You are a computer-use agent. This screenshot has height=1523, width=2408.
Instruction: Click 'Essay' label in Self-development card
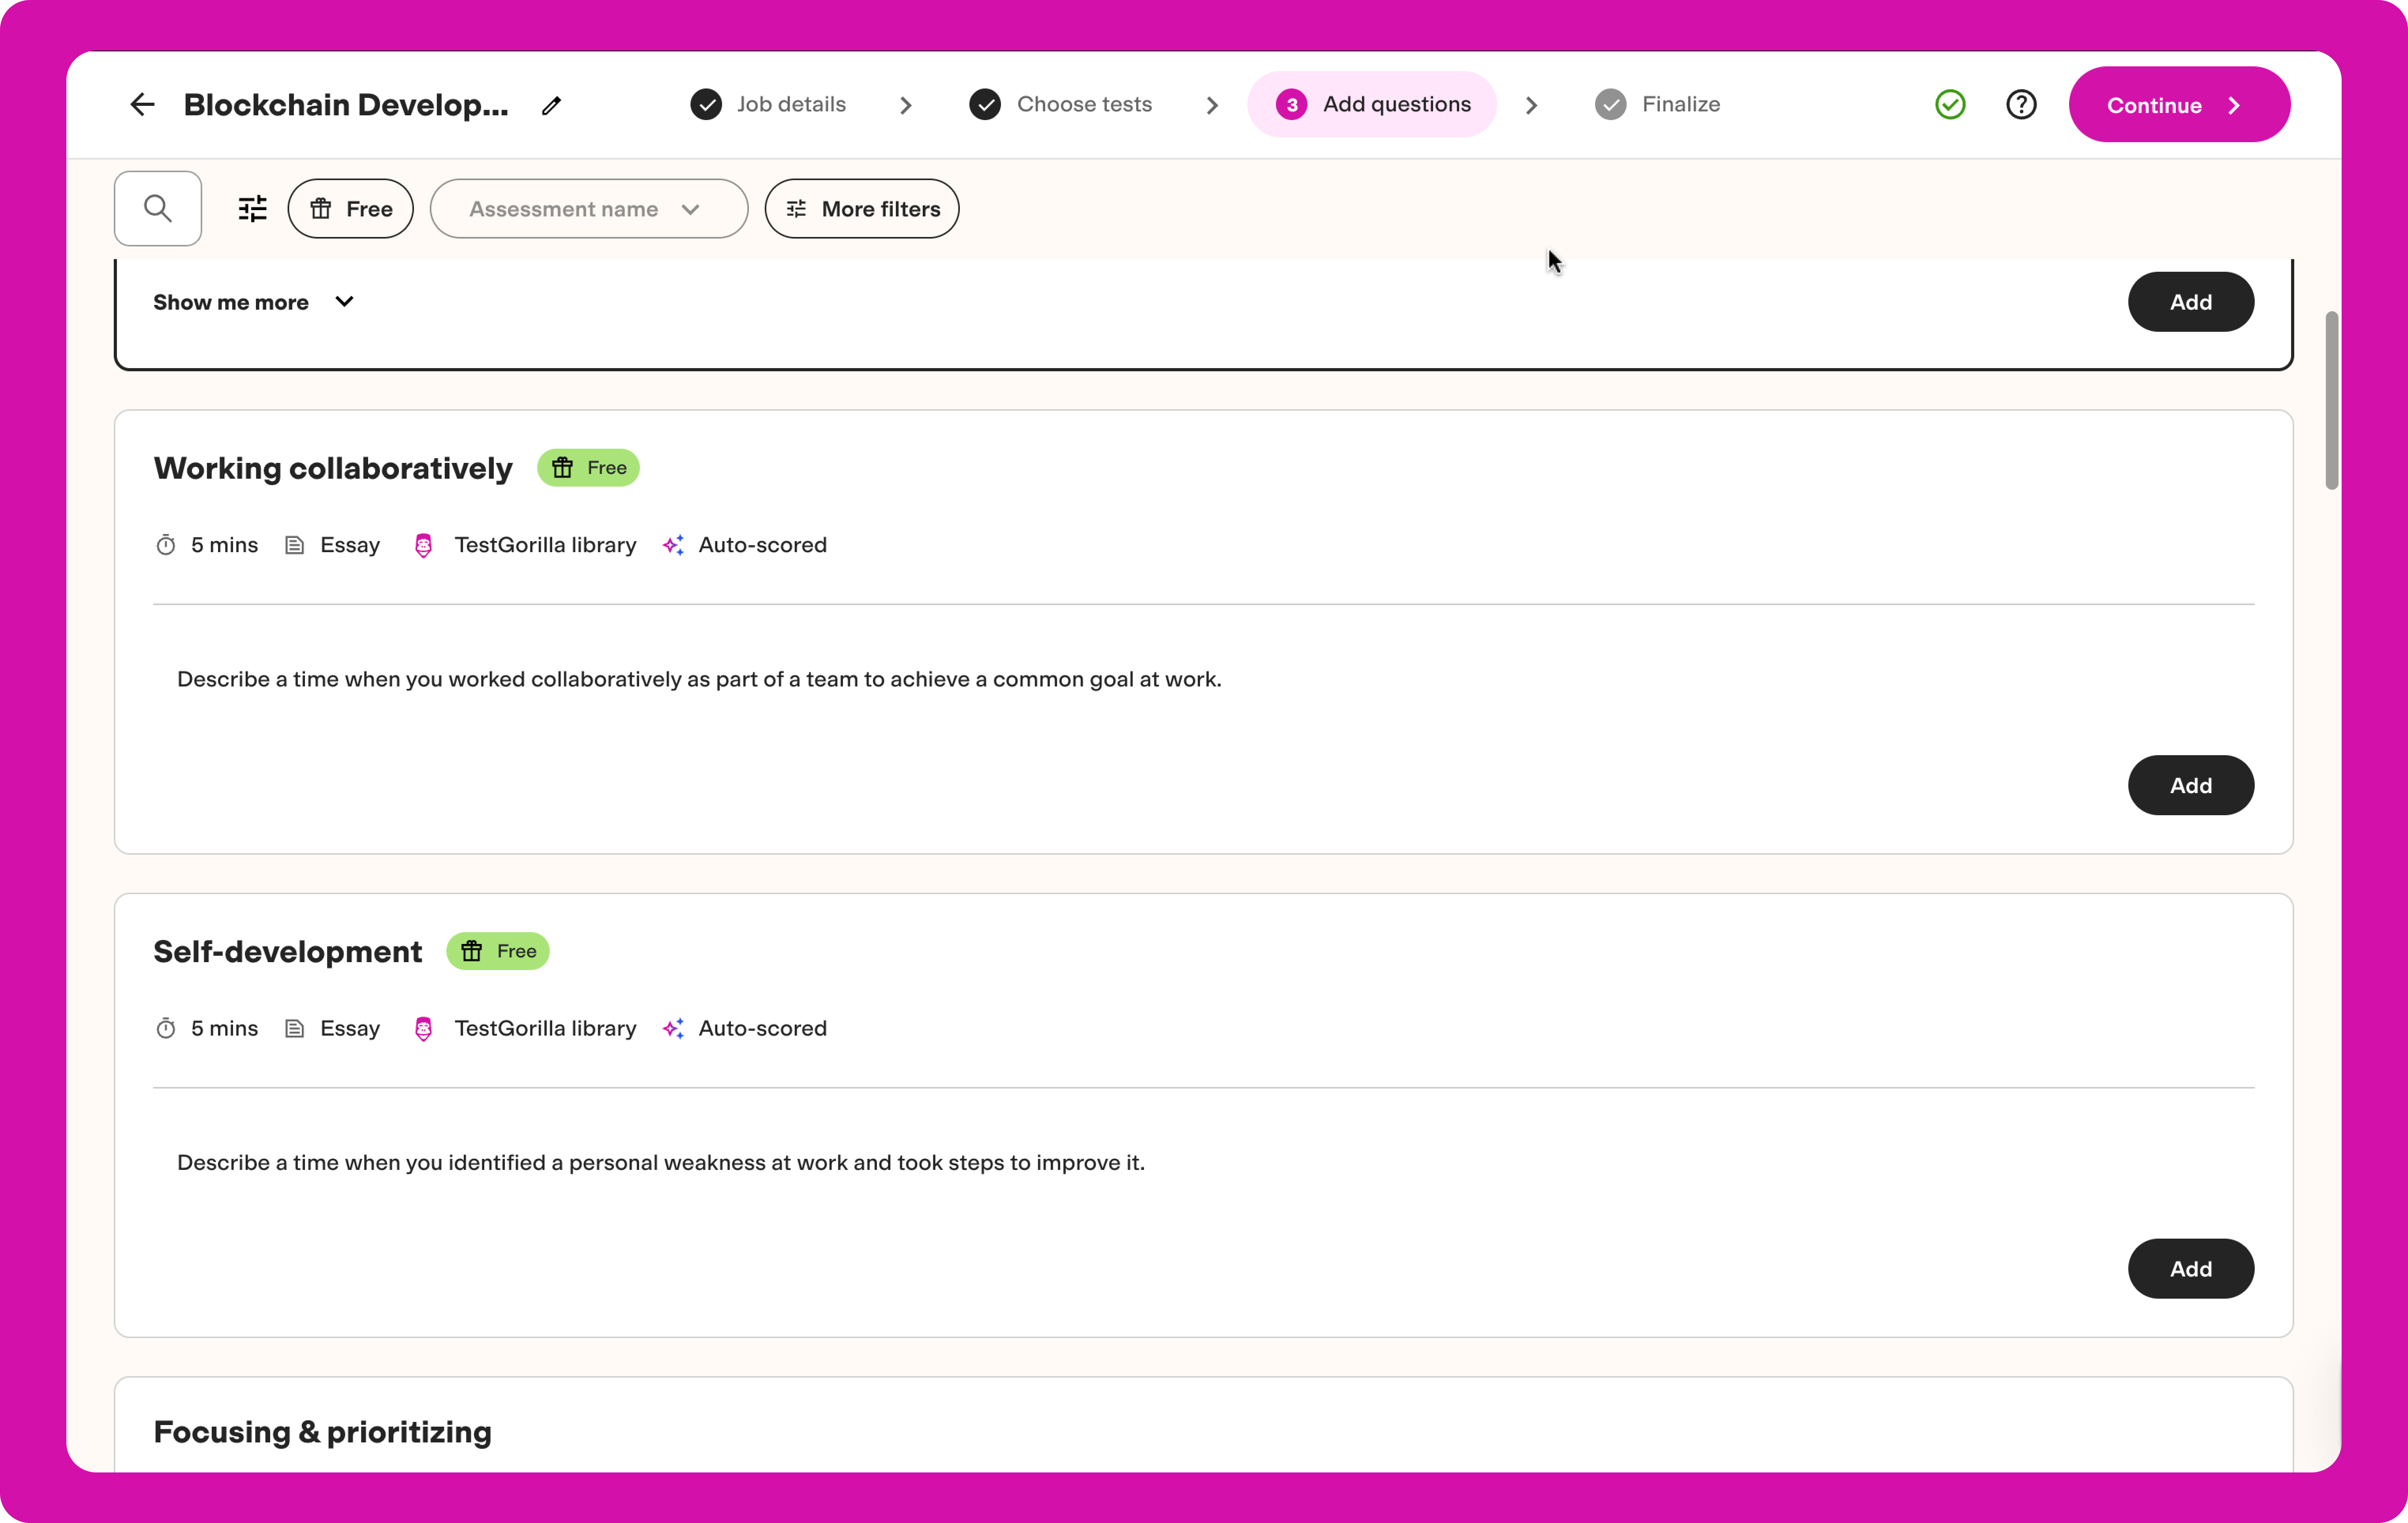coord(350,1028)
